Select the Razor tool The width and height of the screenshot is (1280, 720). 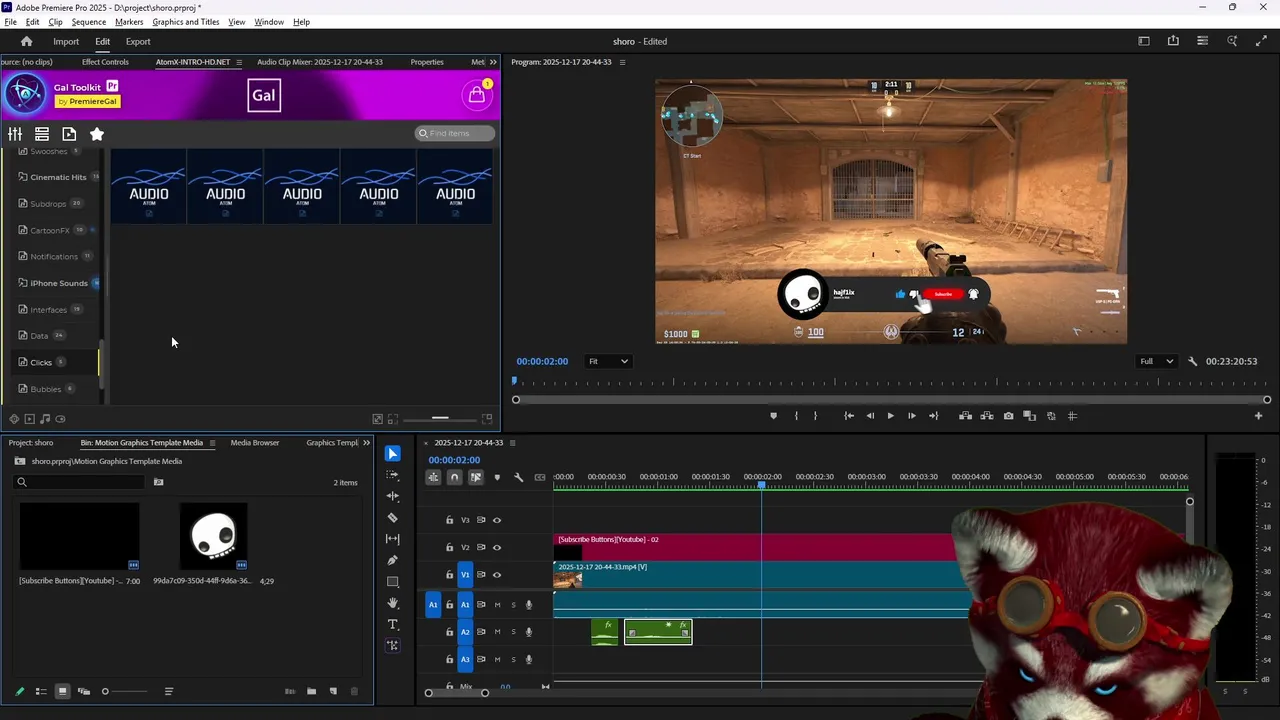[x=392, y=518]
